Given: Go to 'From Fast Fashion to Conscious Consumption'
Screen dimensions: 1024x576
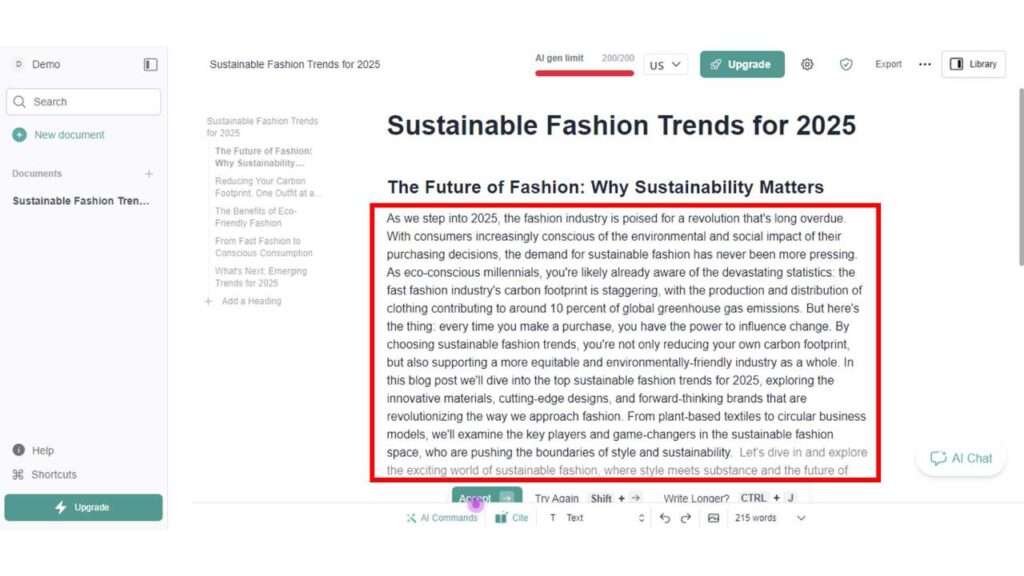Looking at the screenshot, I should [263, 247].
